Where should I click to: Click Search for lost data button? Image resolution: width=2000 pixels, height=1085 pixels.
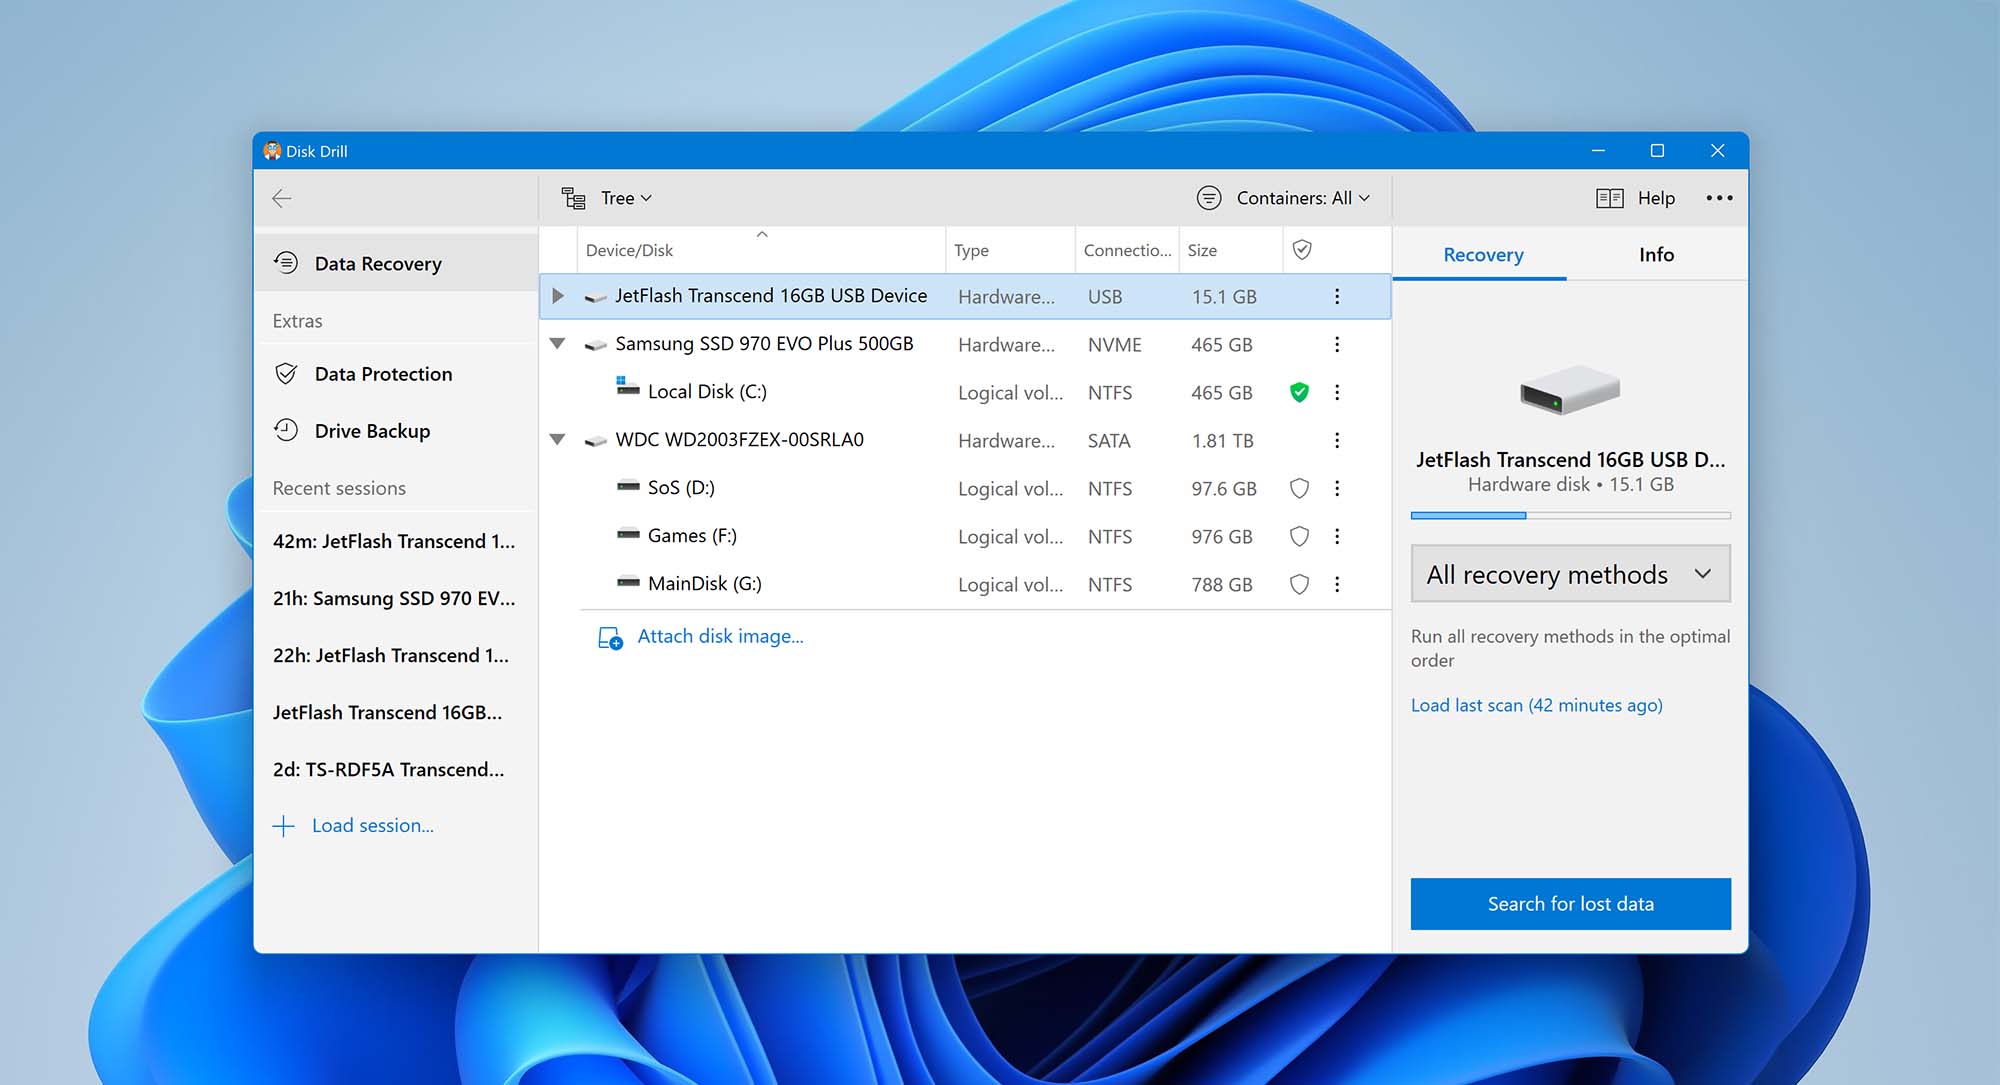coord(1571,903)
